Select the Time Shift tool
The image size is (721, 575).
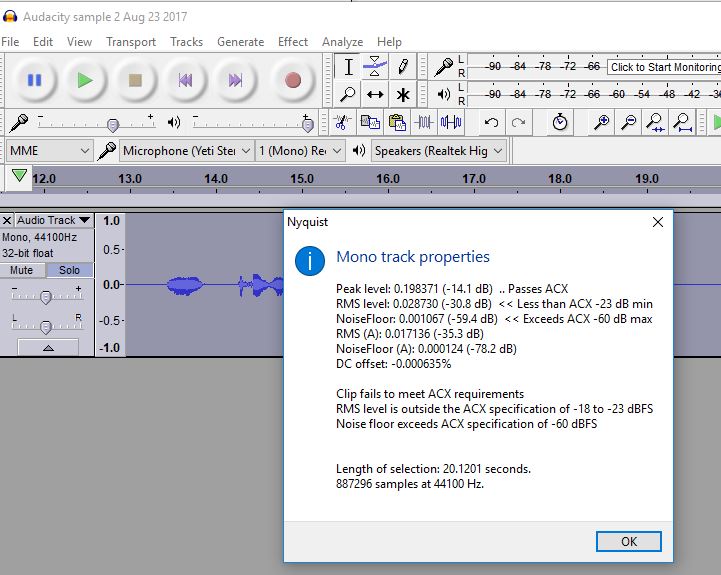point(375,95)
